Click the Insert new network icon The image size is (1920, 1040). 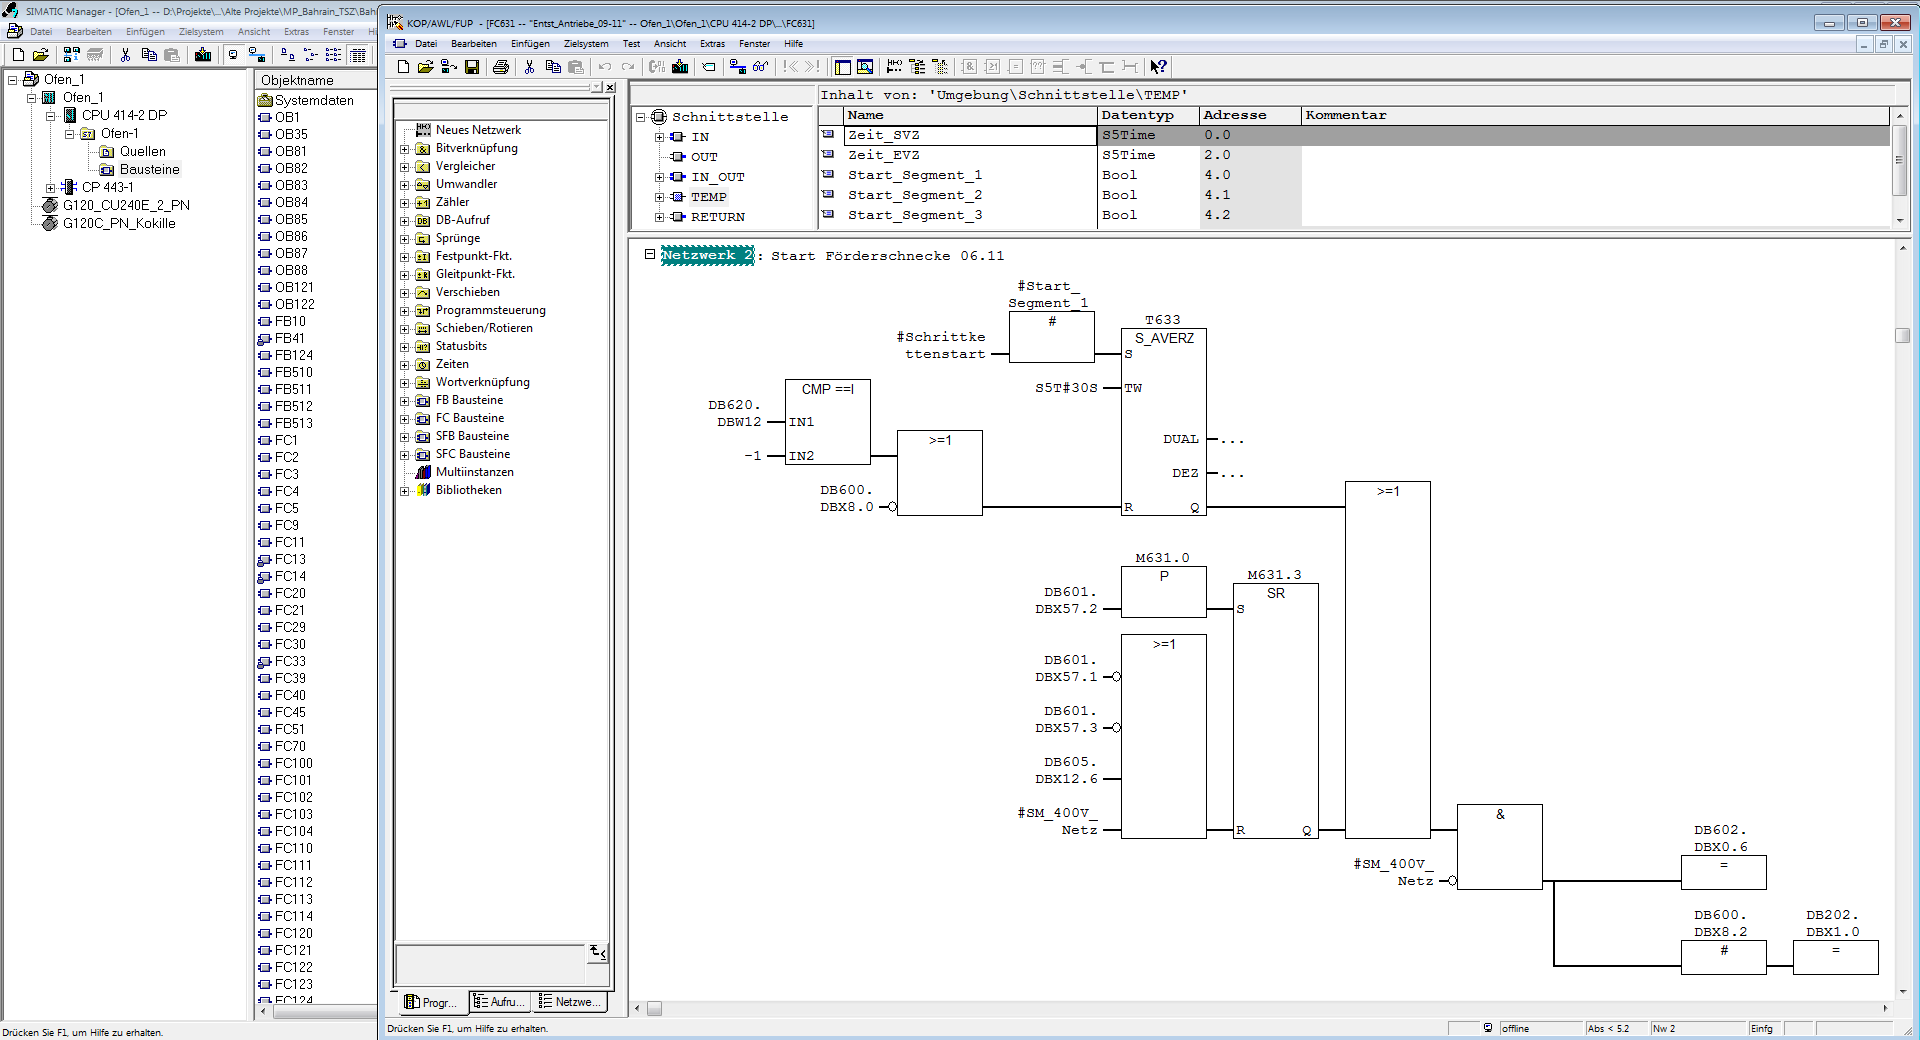click(894, 67)
